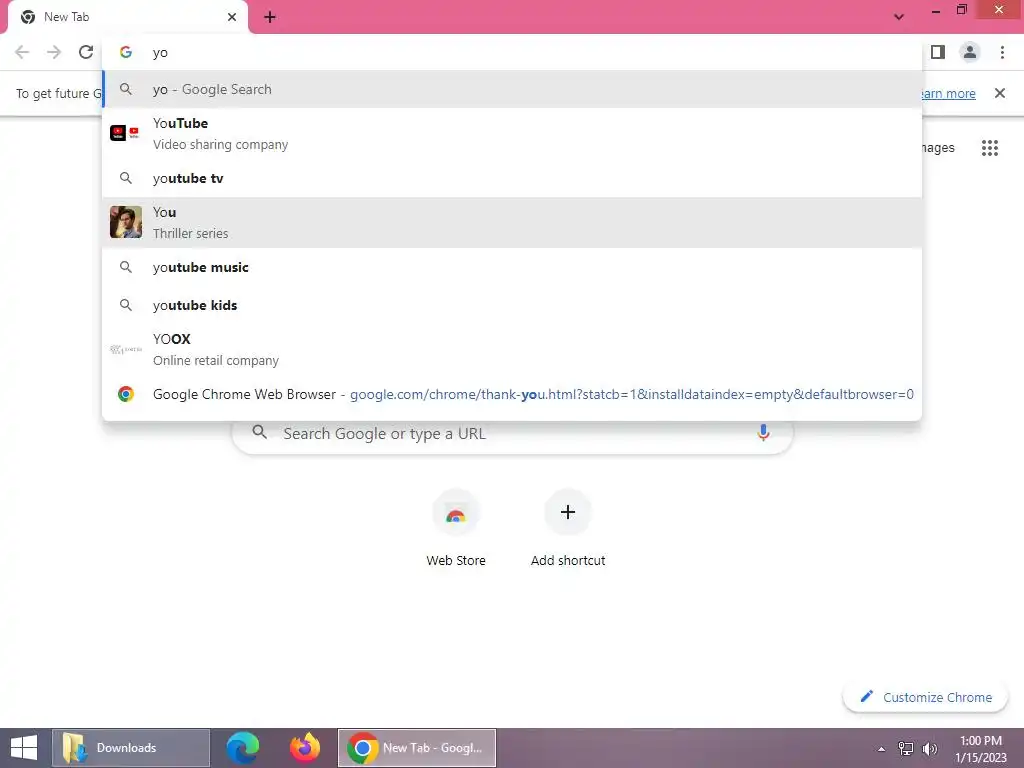This screenshot has height=768, width=1024.
Task: Select the YouTube video sharing company suggestion
Action: pyautogui.click(x=512, y=133)
